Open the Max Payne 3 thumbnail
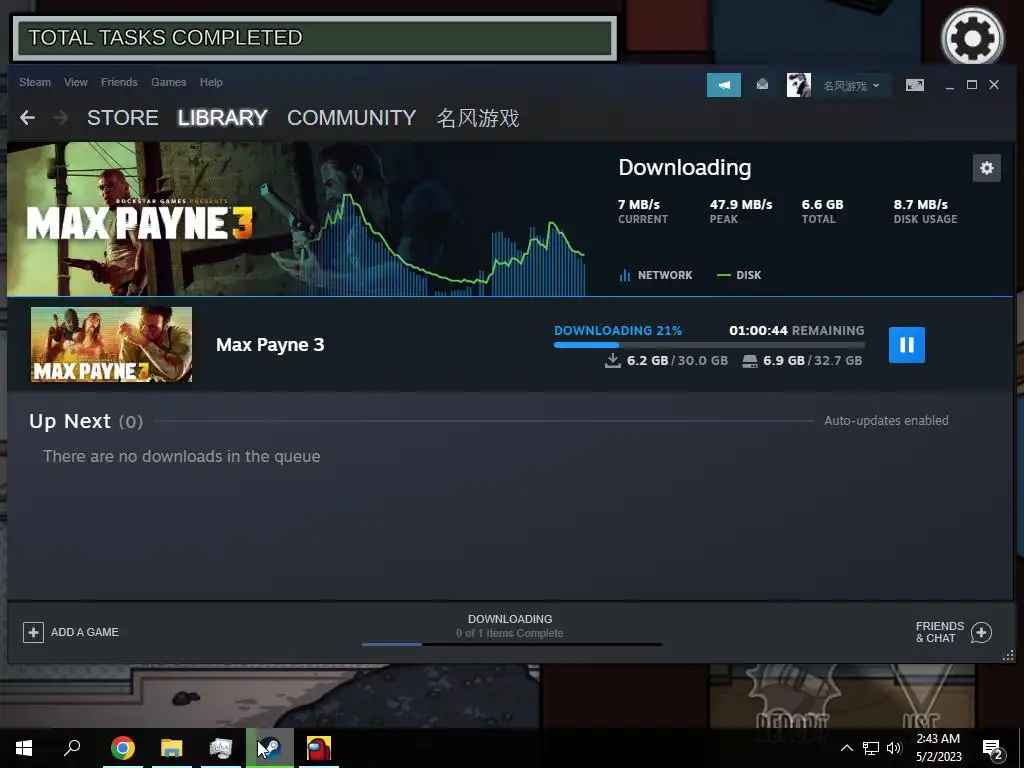 (112, 344)
